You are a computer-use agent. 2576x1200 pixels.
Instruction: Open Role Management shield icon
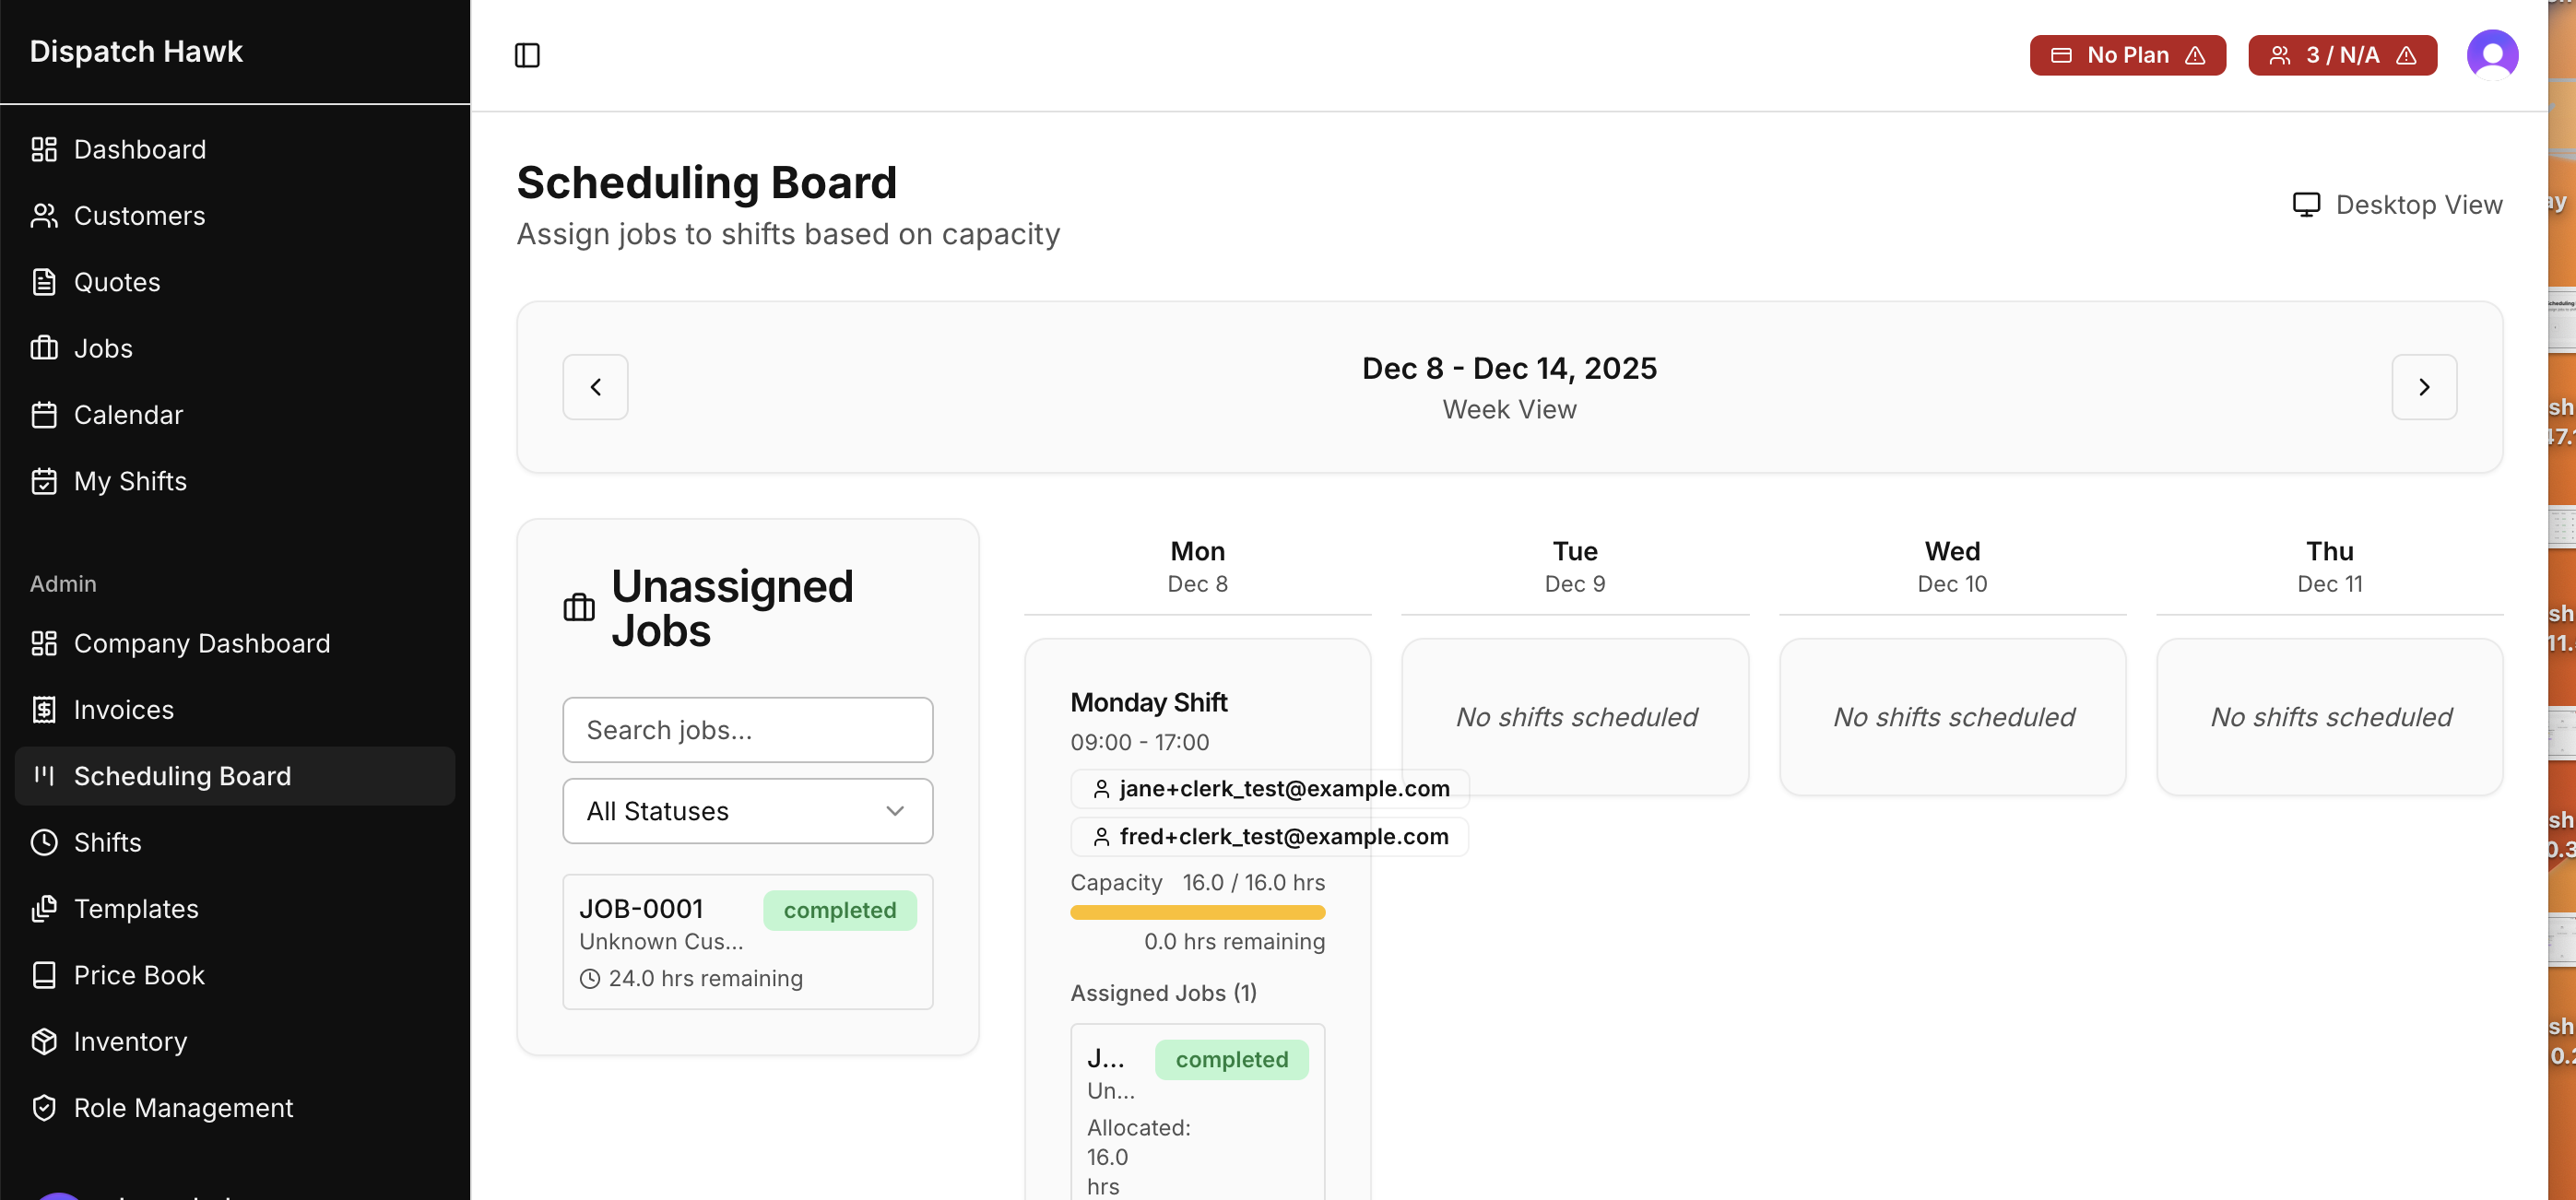[x=44, y=1107]
